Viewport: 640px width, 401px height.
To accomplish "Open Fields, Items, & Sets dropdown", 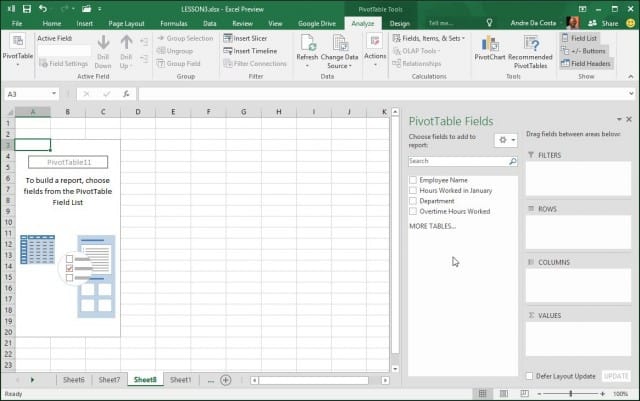I will point(429,38).
